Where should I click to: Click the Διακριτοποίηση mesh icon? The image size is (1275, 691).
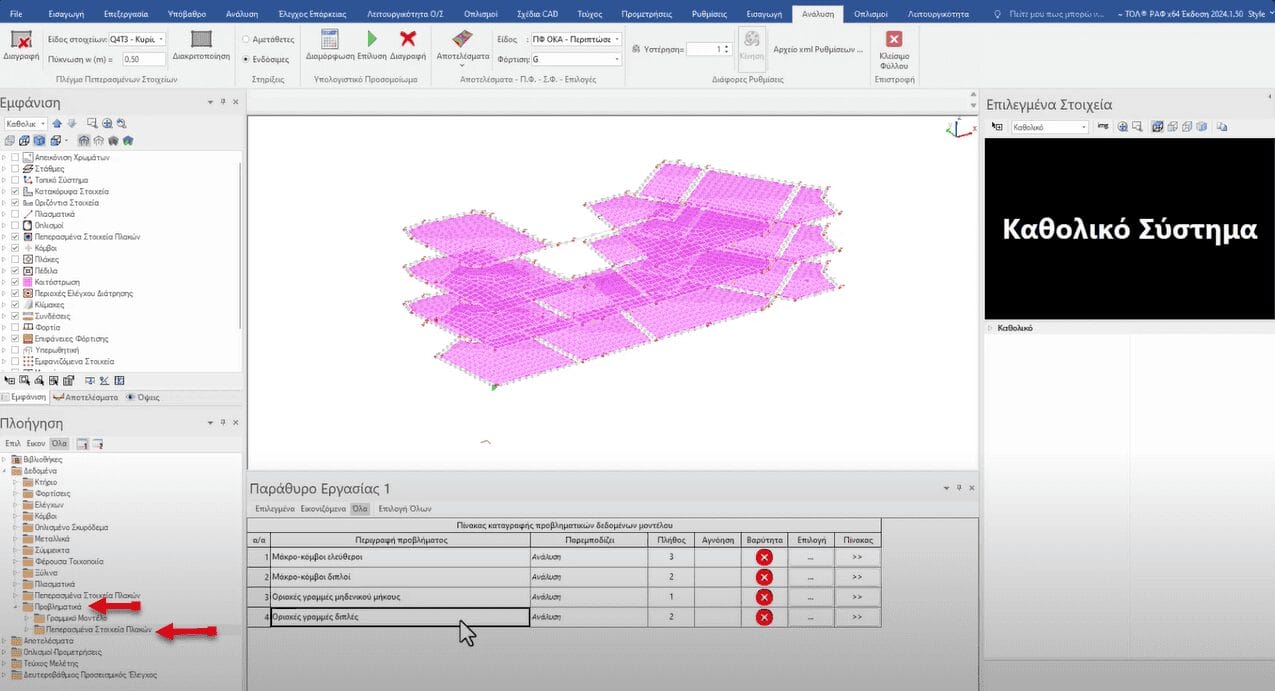click(202, 40)
